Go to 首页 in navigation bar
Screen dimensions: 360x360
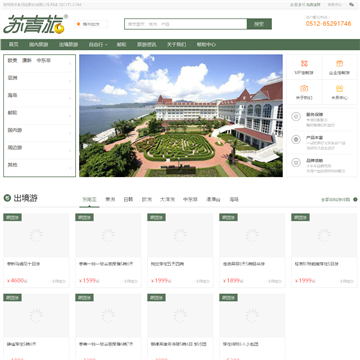coord(13,44)
